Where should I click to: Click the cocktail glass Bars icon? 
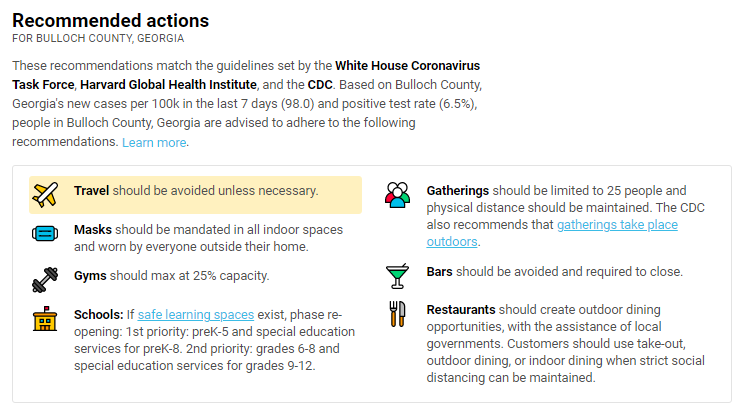coord(397,276)
